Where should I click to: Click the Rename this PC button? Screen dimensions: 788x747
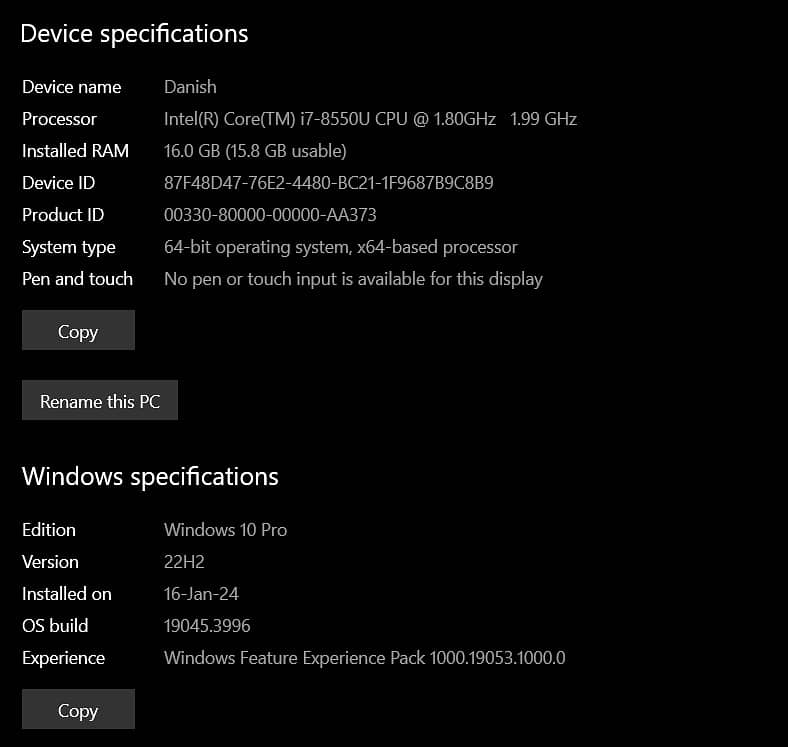click(100, 401)
